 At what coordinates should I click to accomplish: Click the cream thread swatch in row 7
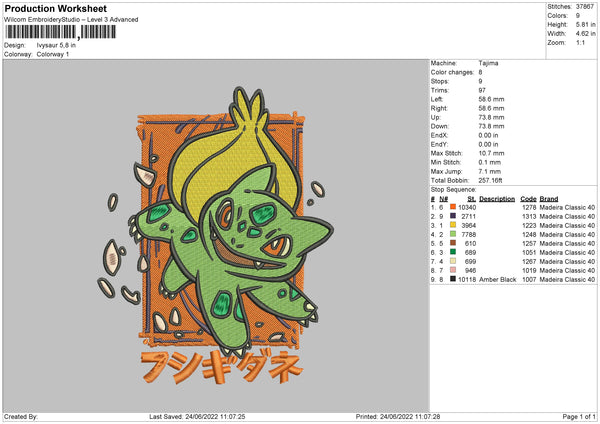coord(453,261)
